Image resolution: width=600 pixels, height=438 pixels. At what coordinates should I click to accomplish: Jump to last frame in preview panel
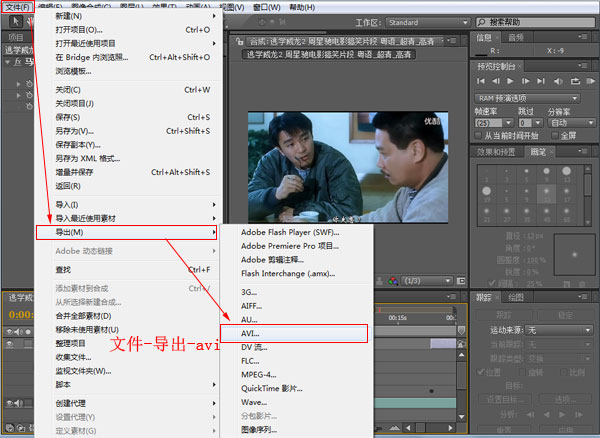541,81
